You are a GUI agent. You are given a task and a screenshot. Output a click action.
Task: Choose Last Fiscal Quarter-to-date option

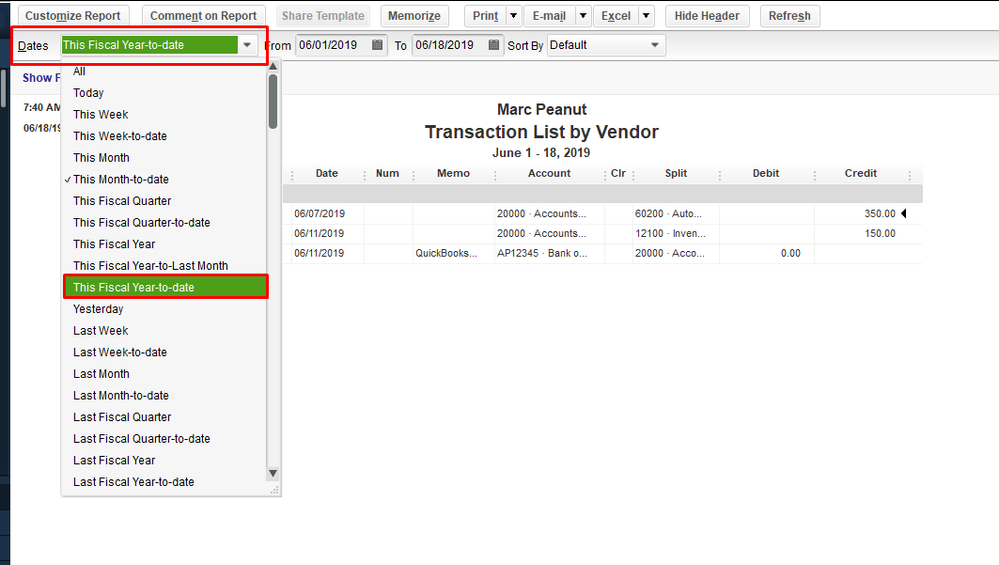point(164,439)
